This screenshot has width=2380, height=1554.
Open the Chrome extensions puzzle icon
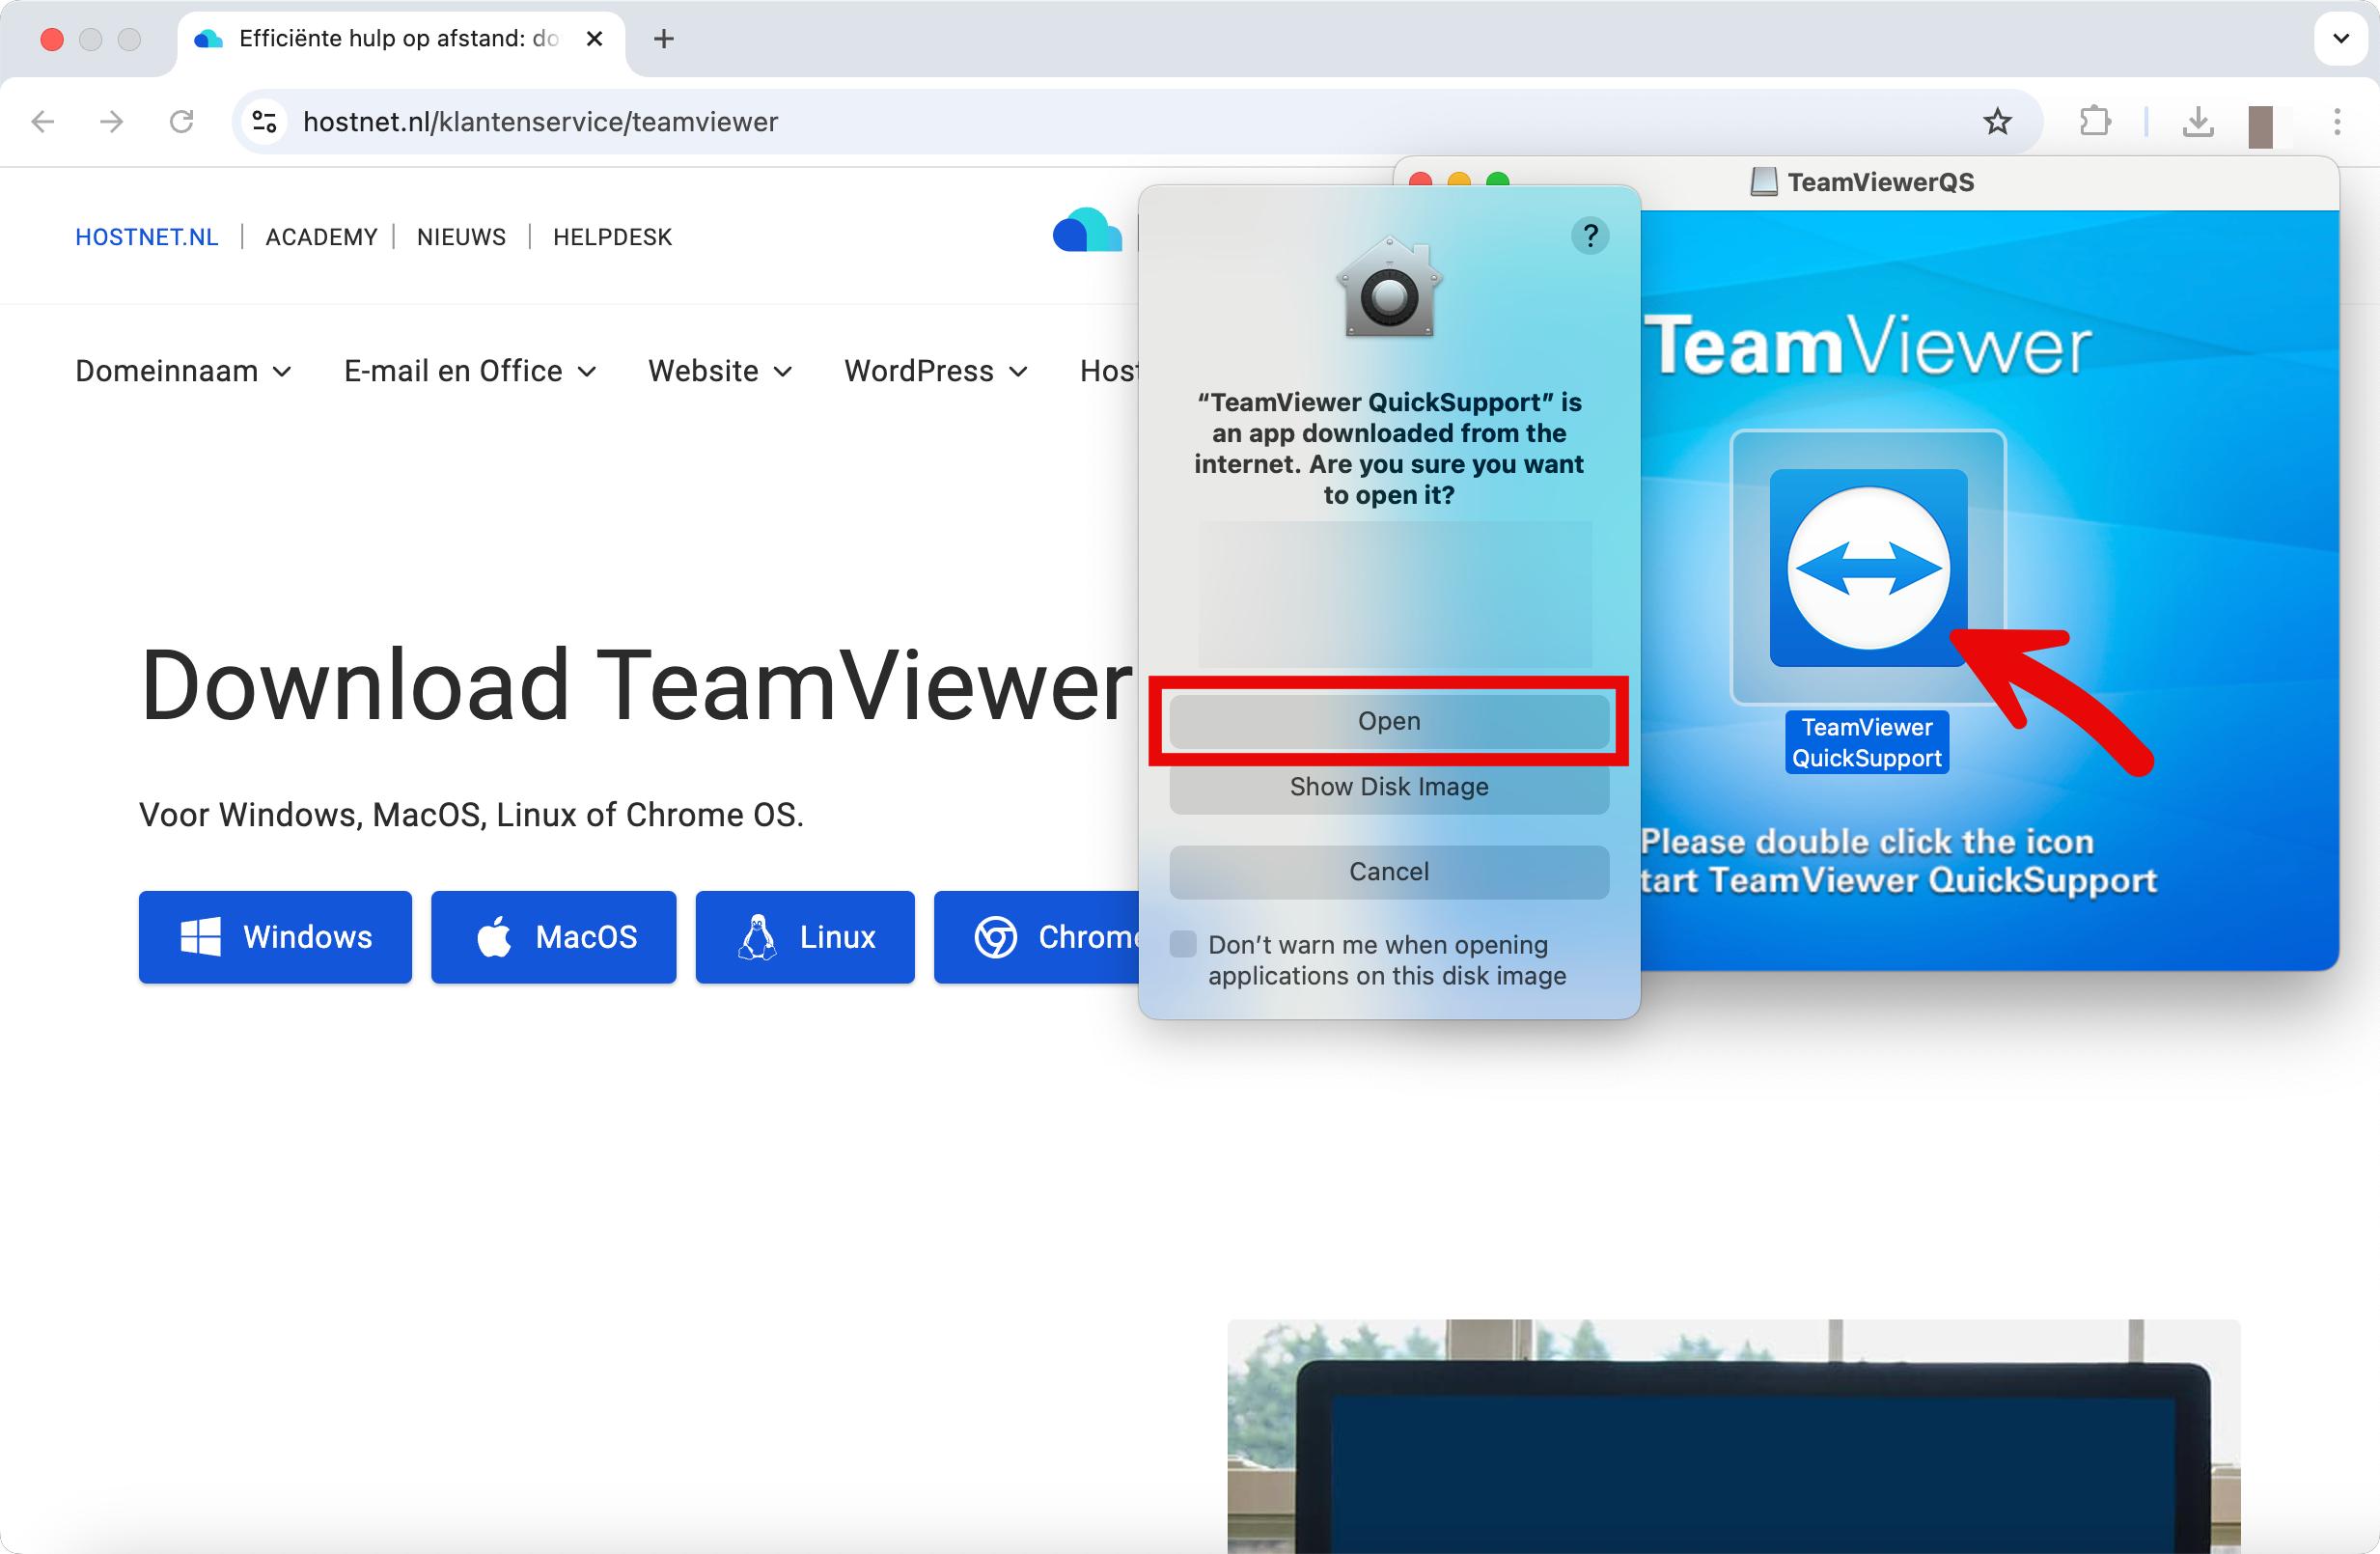pyautogui.click(x=2094, y=122)
